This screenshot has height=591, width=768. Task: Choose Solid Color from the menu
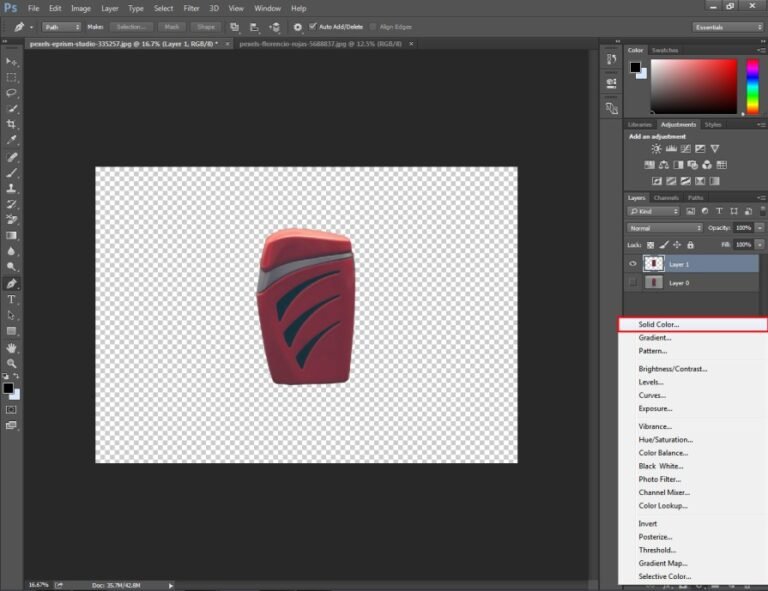click(692, 324)
